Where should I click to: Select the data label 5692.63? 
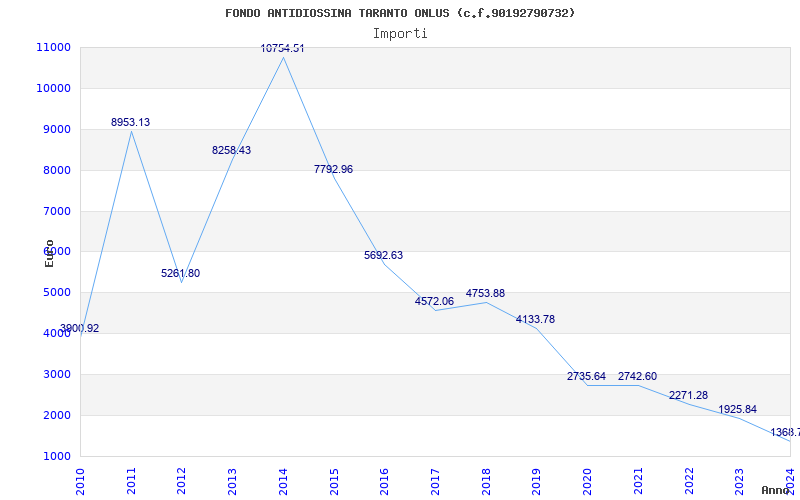coord(383,255)
